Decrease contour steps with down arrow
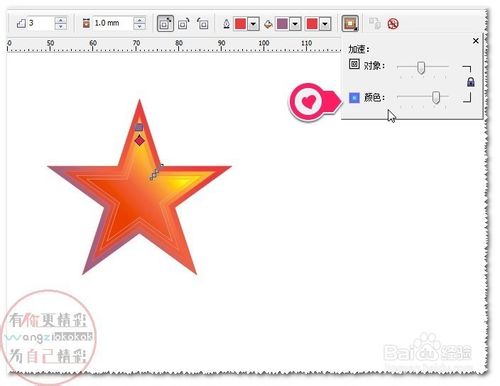Image resolution: width=500 pixels, height=386 pixels. coord(60,27)
